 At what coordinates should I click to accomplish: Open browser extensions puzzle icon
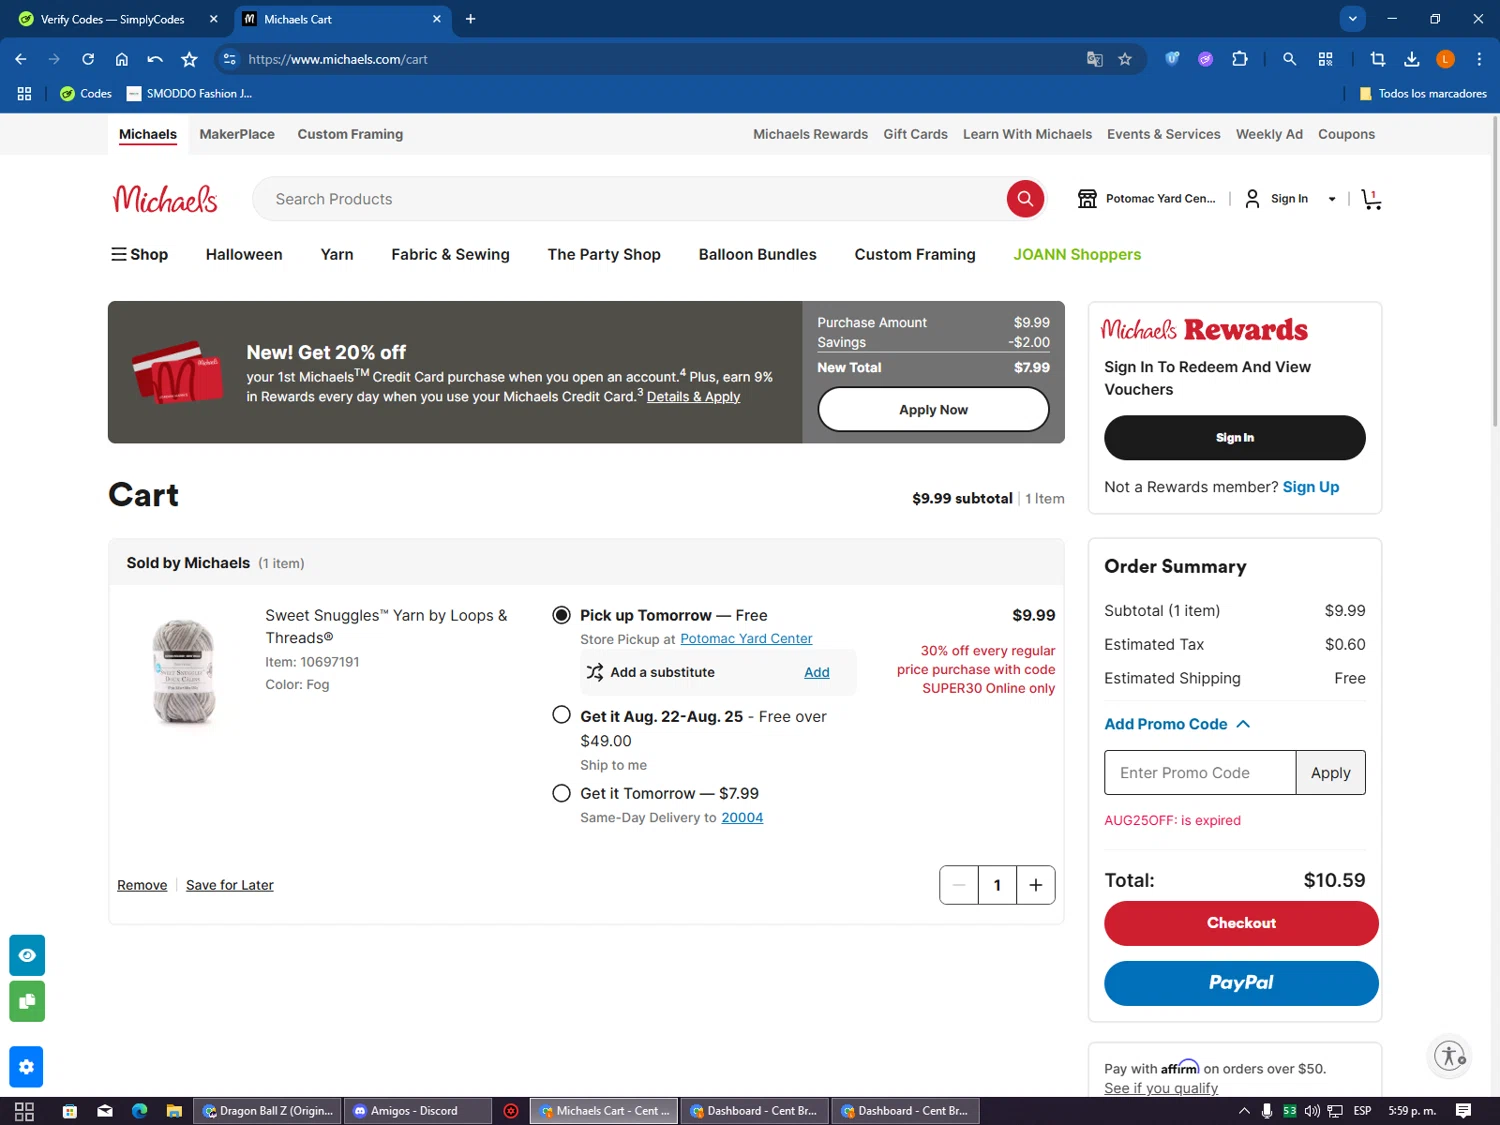tap(1240, 59)
